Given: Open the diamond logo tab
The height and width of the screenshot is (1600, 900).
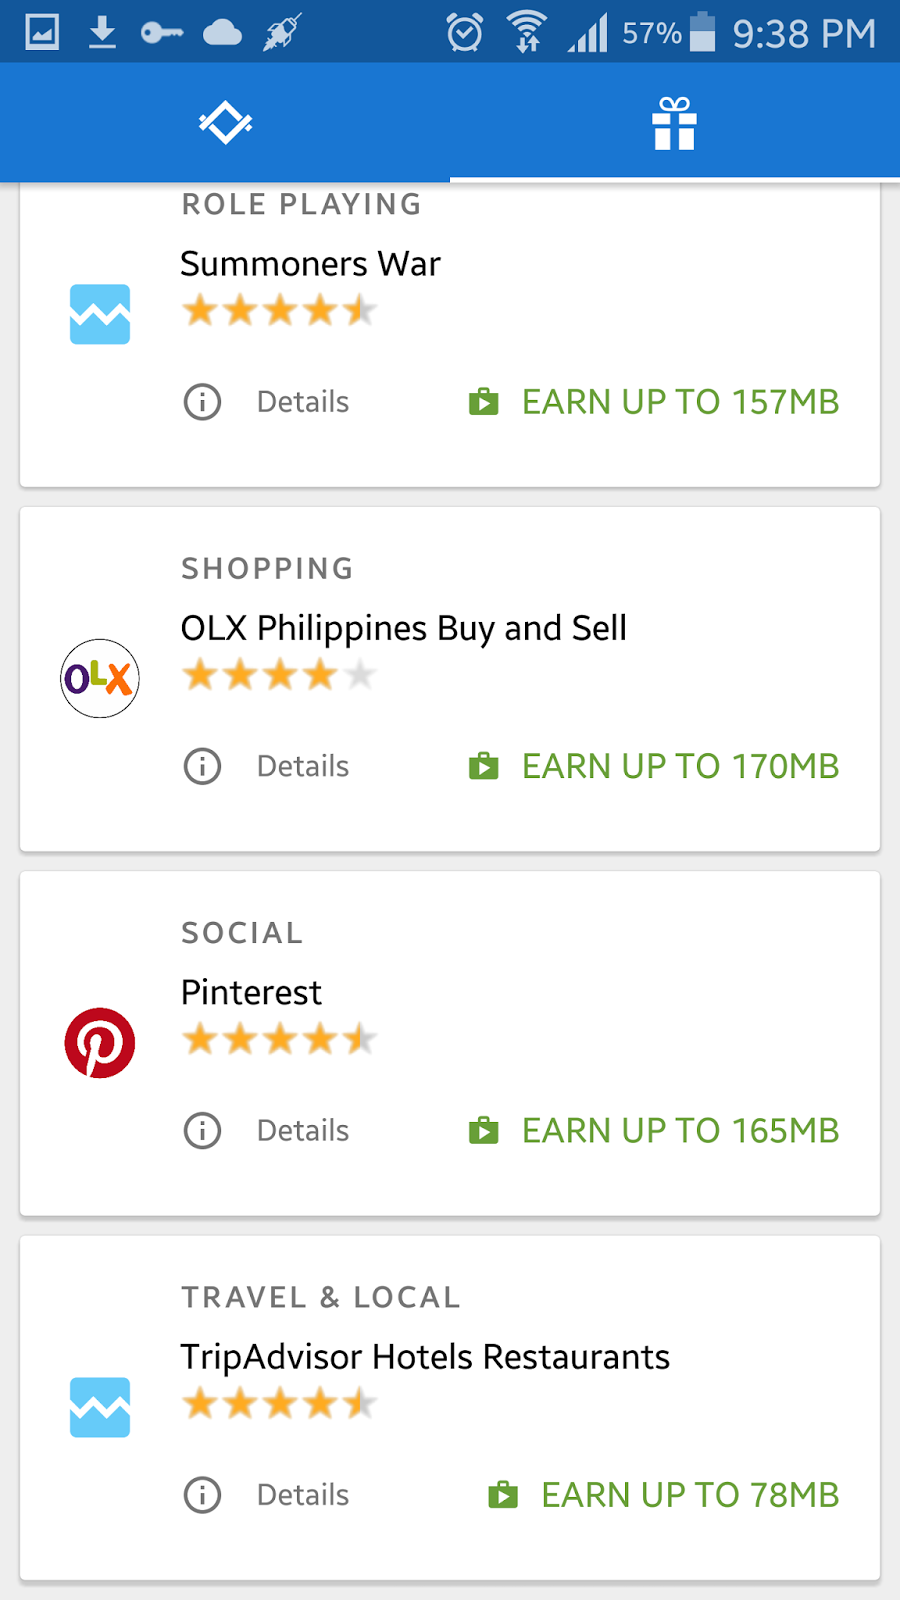Looking at the screenshot, I should [225, 123].
